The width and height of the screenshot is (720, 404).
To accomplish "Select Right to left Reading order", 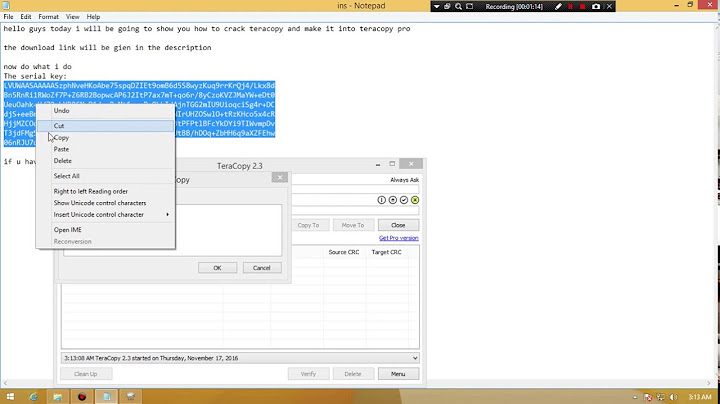I will coord(106,191).
